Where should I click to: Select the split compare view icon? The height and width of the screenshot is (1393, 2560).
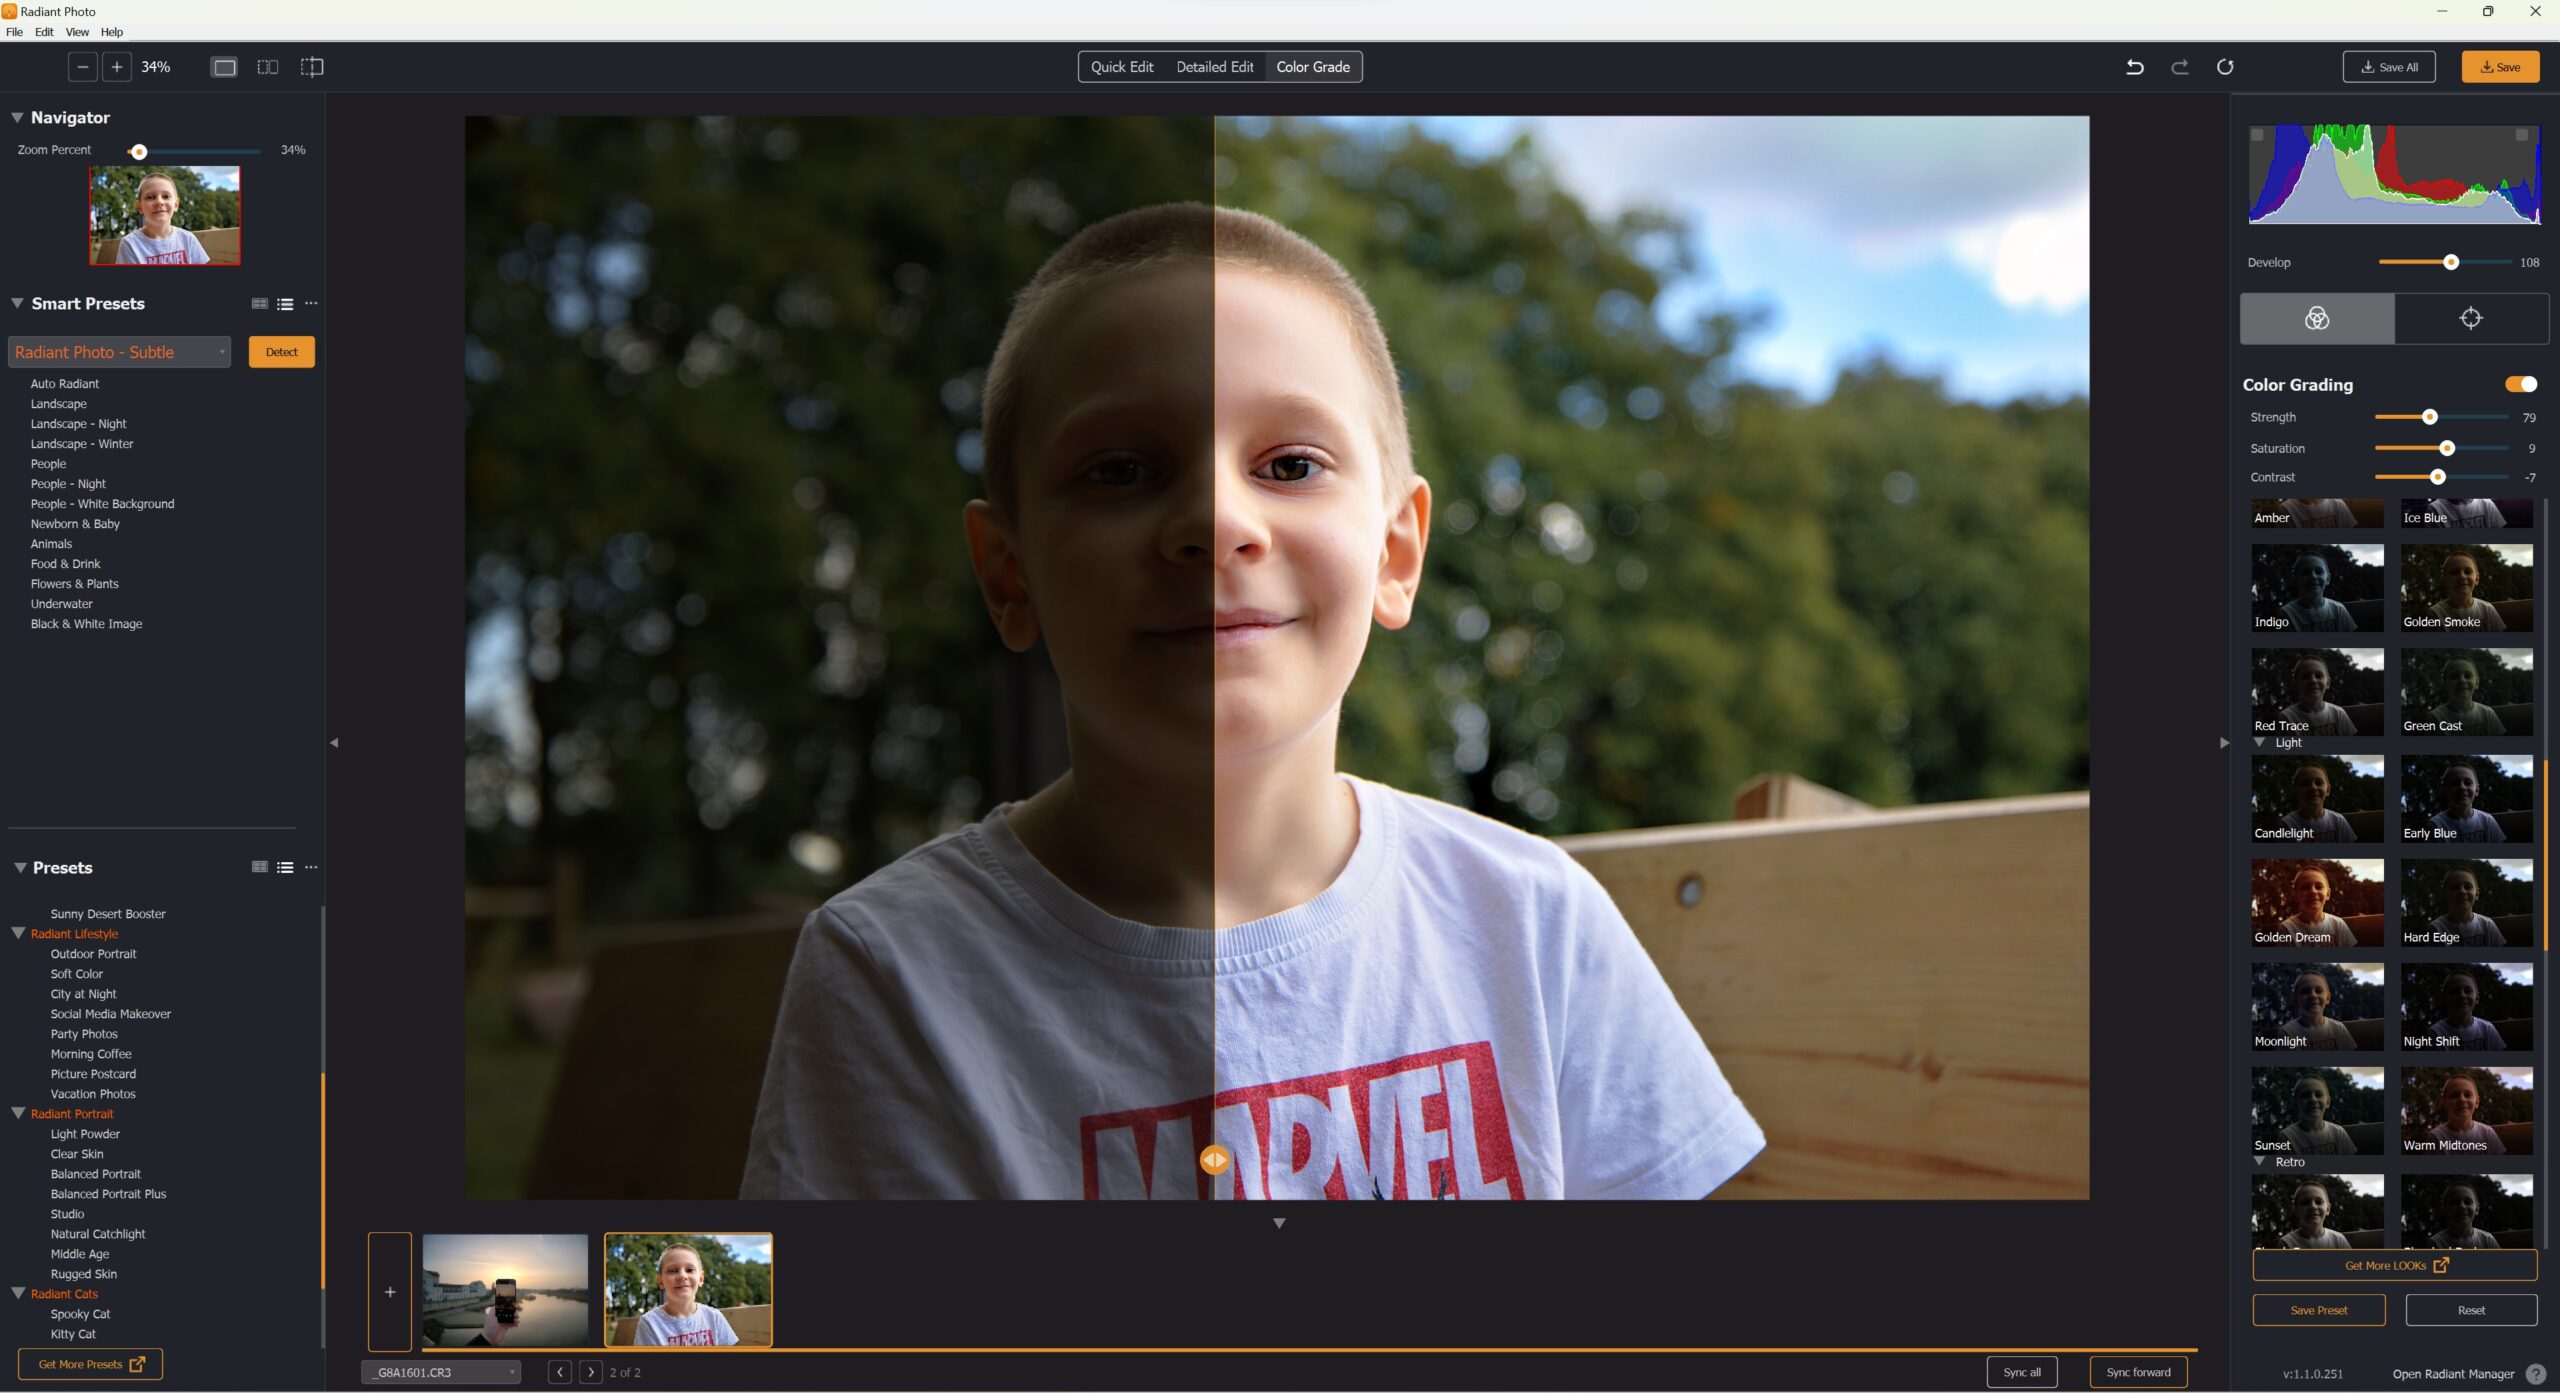tap(312, 67)
